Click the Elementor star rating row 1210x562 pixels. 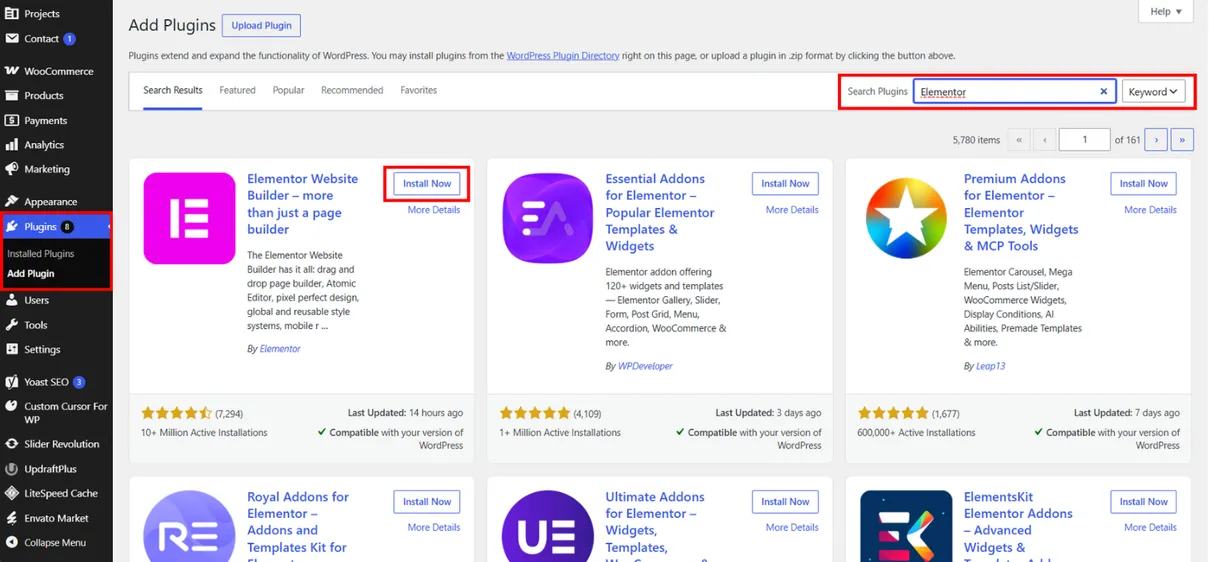[177, 413]
